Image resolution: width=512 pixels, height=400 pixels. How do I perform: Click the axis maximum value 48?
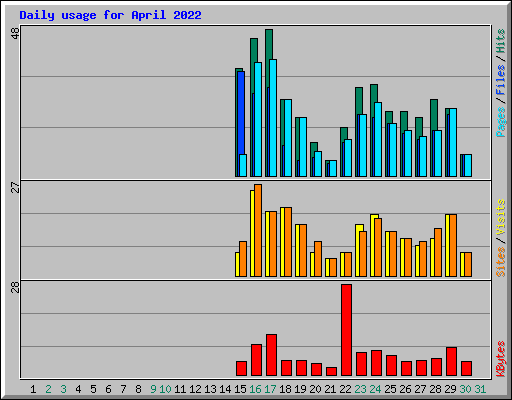(x=15, y=33)
